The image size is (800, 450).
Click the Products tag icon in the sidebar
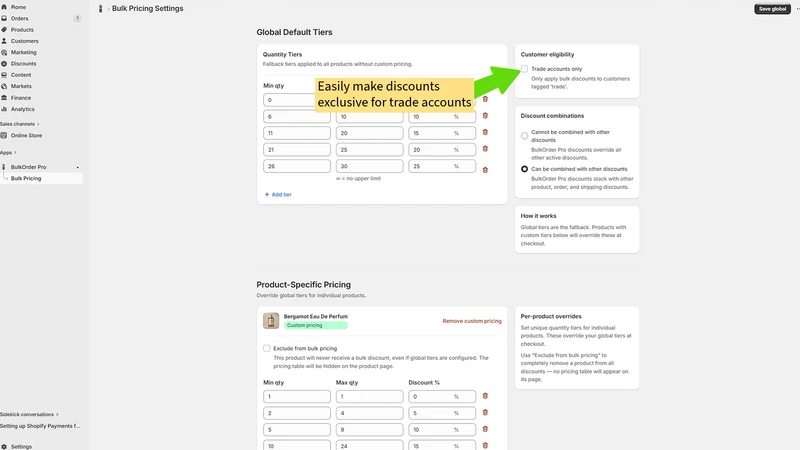[4, 30]
